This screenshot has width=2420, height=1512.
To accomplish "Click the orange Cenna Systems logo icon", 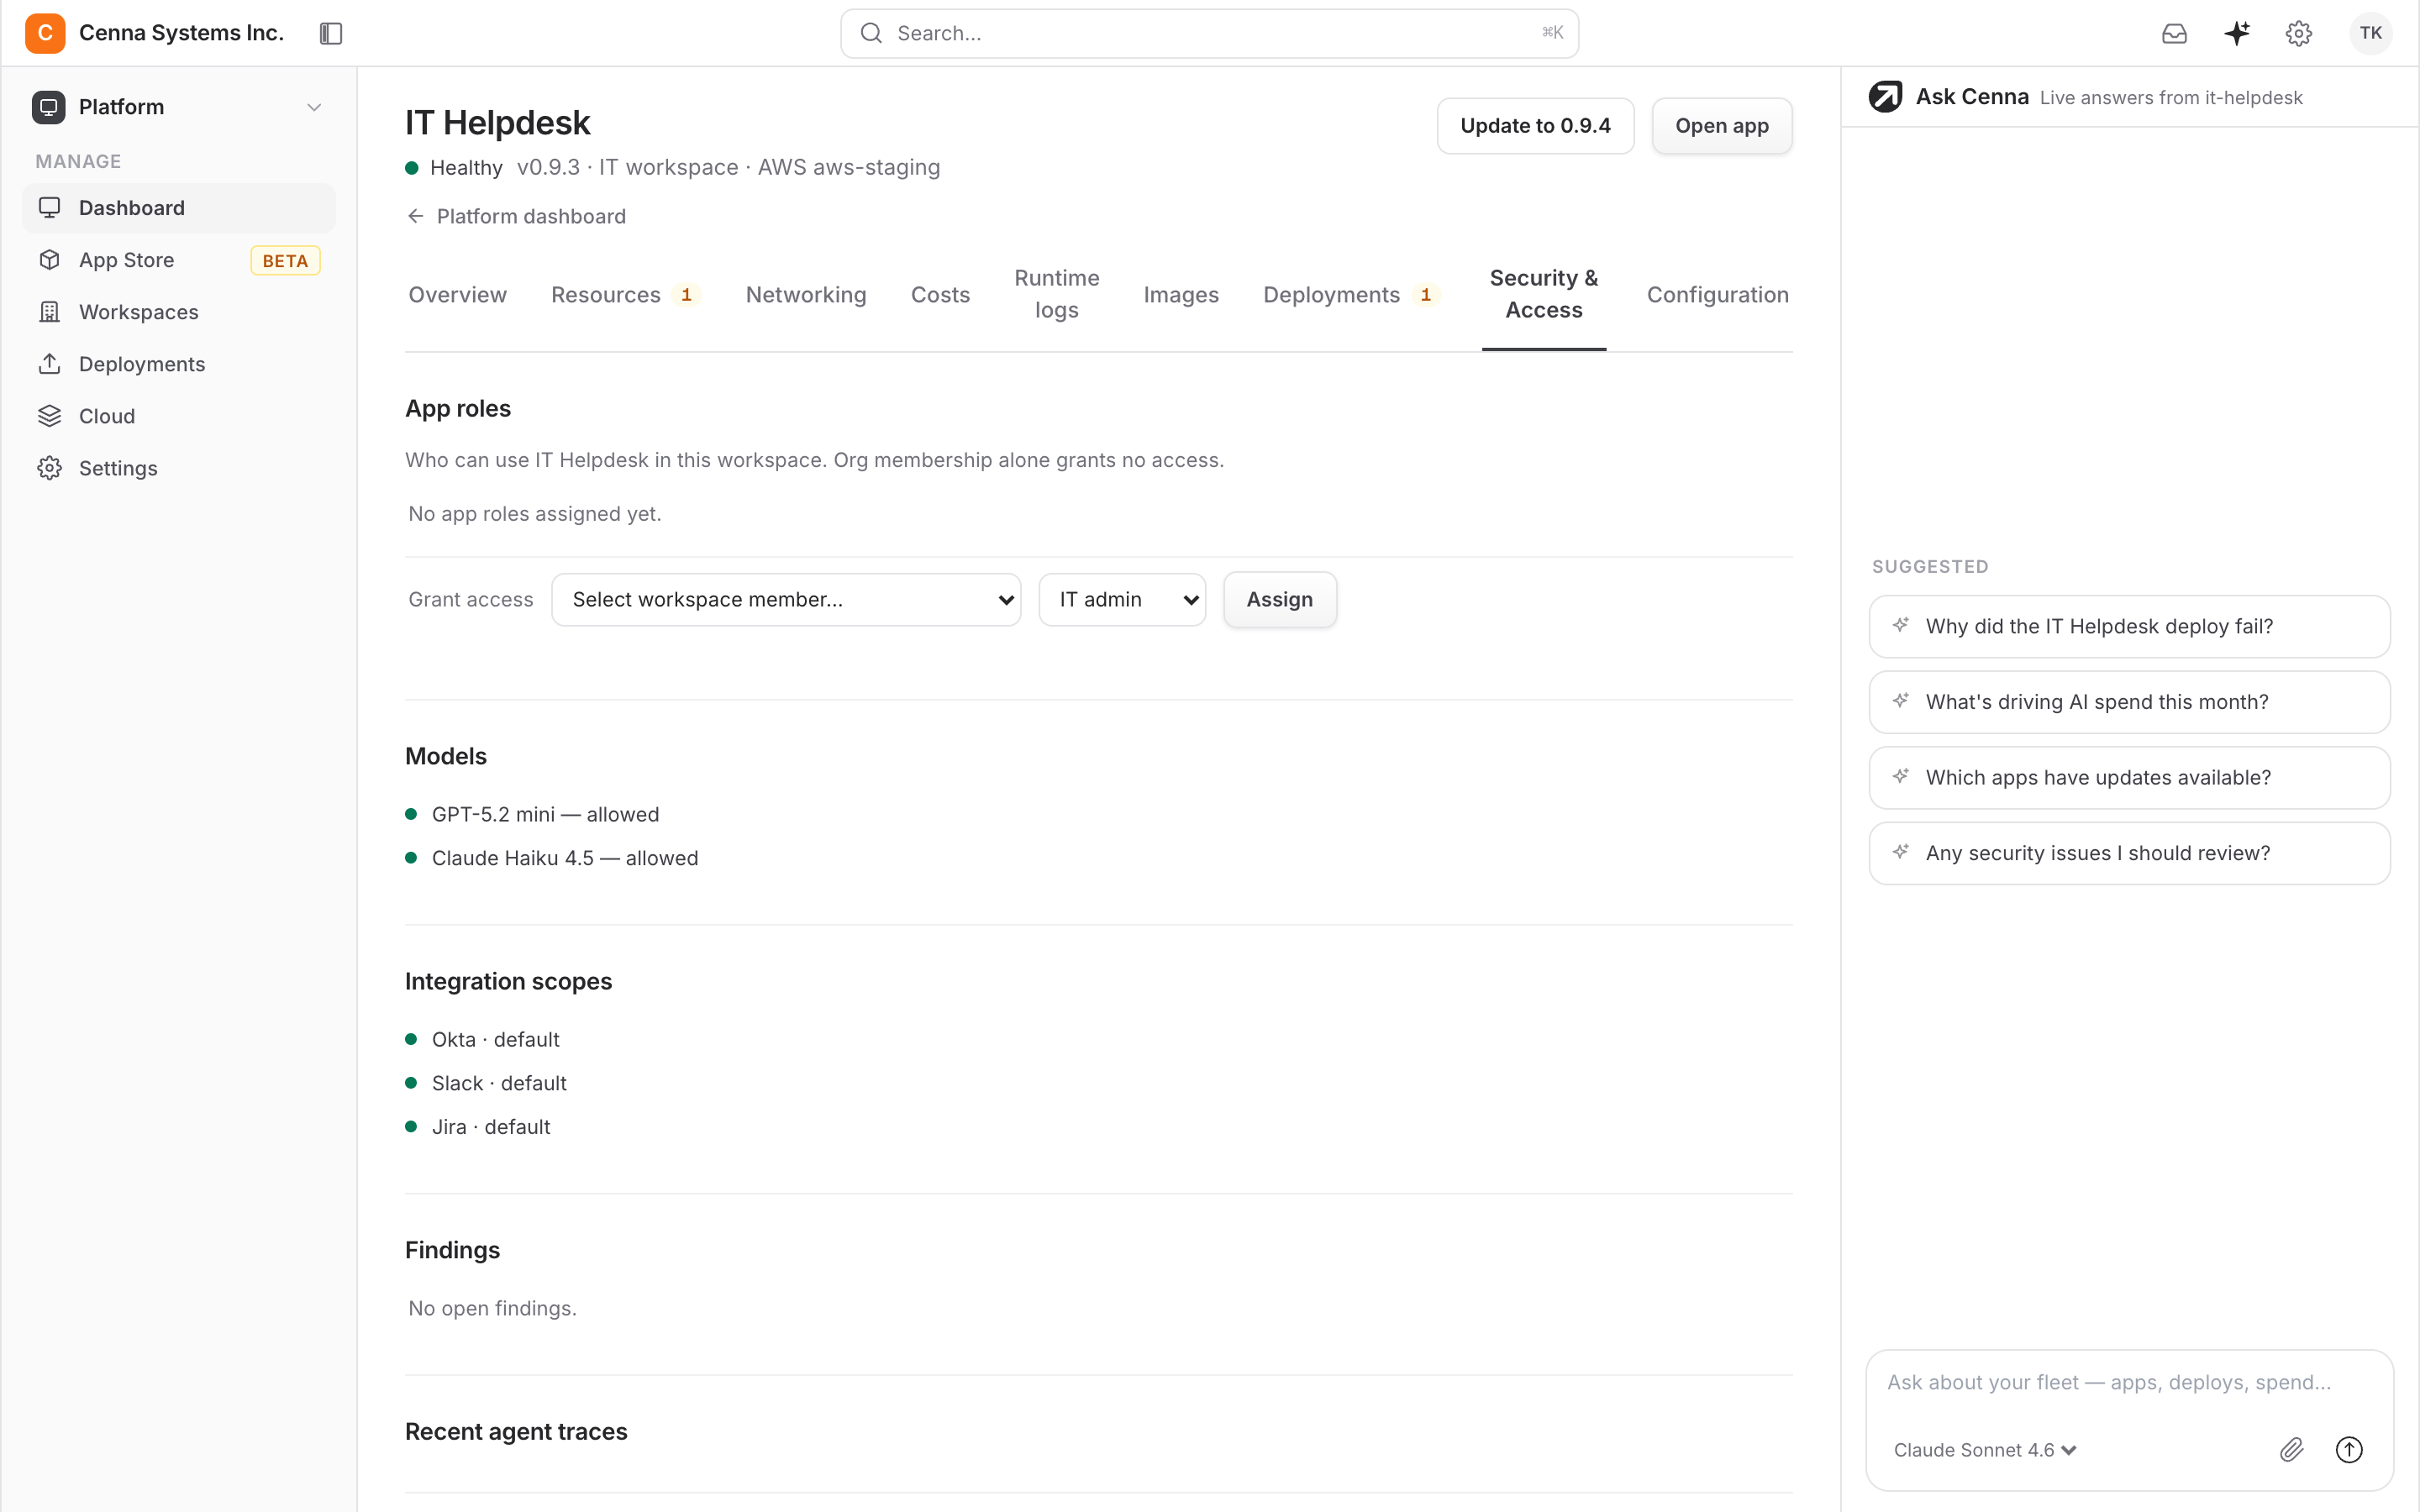I will [x=45, y=33].
